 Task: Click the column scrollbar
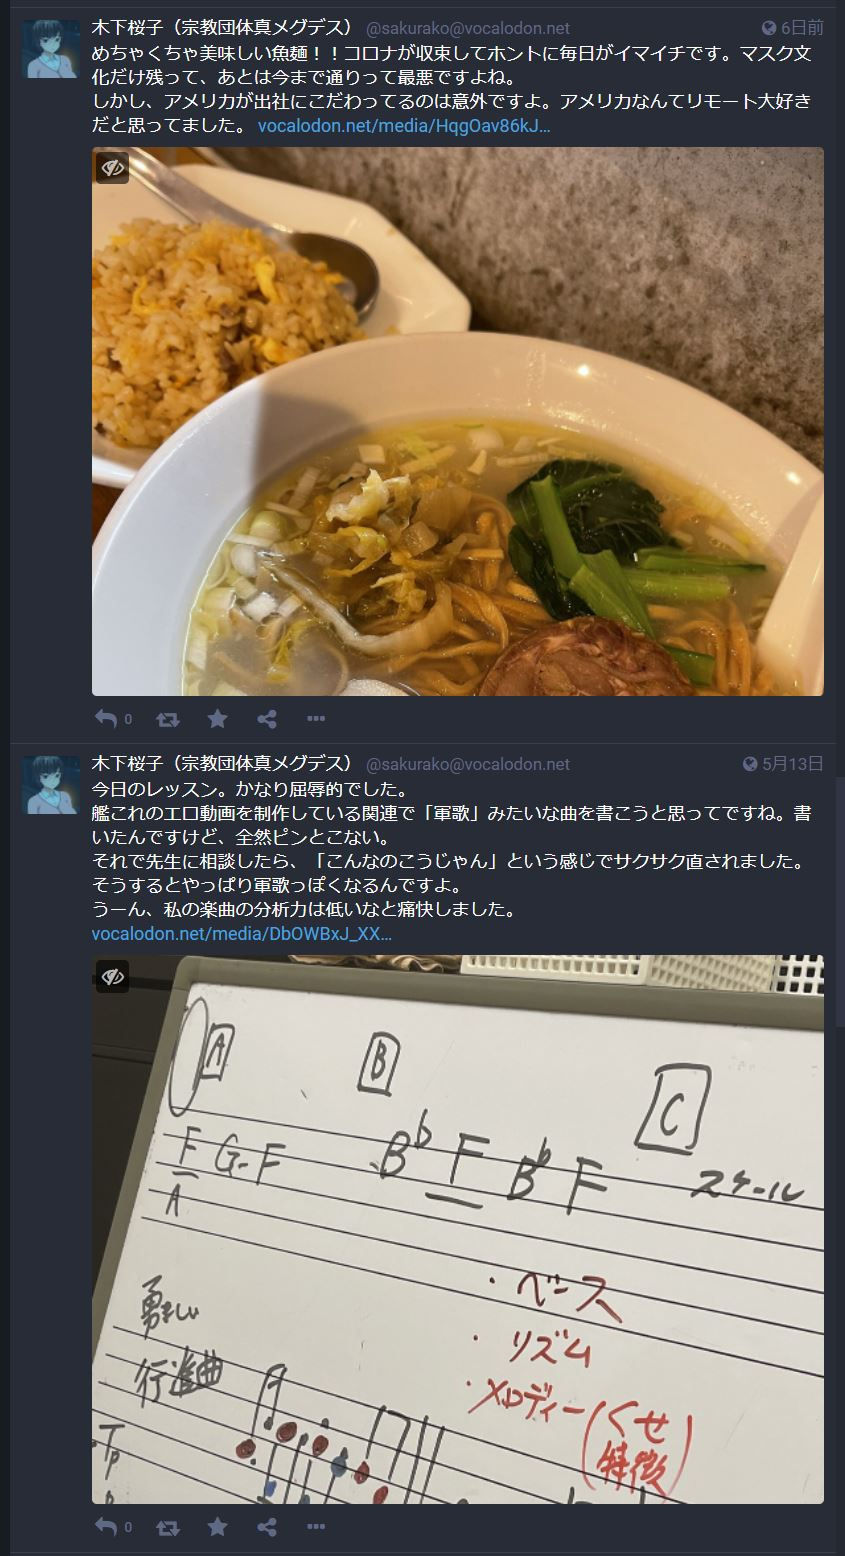(x=840, y=900)
